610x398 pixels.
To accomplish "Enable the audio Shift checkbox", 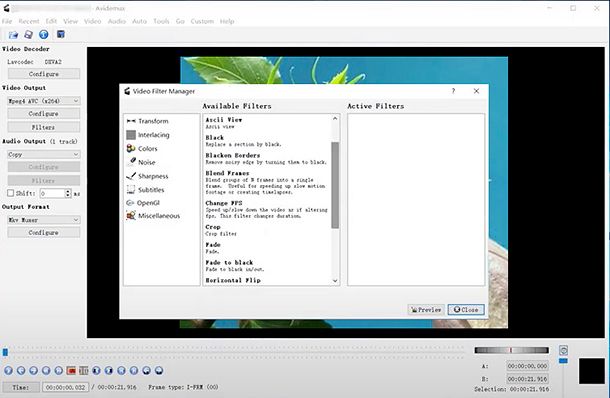I will [11, 193].
